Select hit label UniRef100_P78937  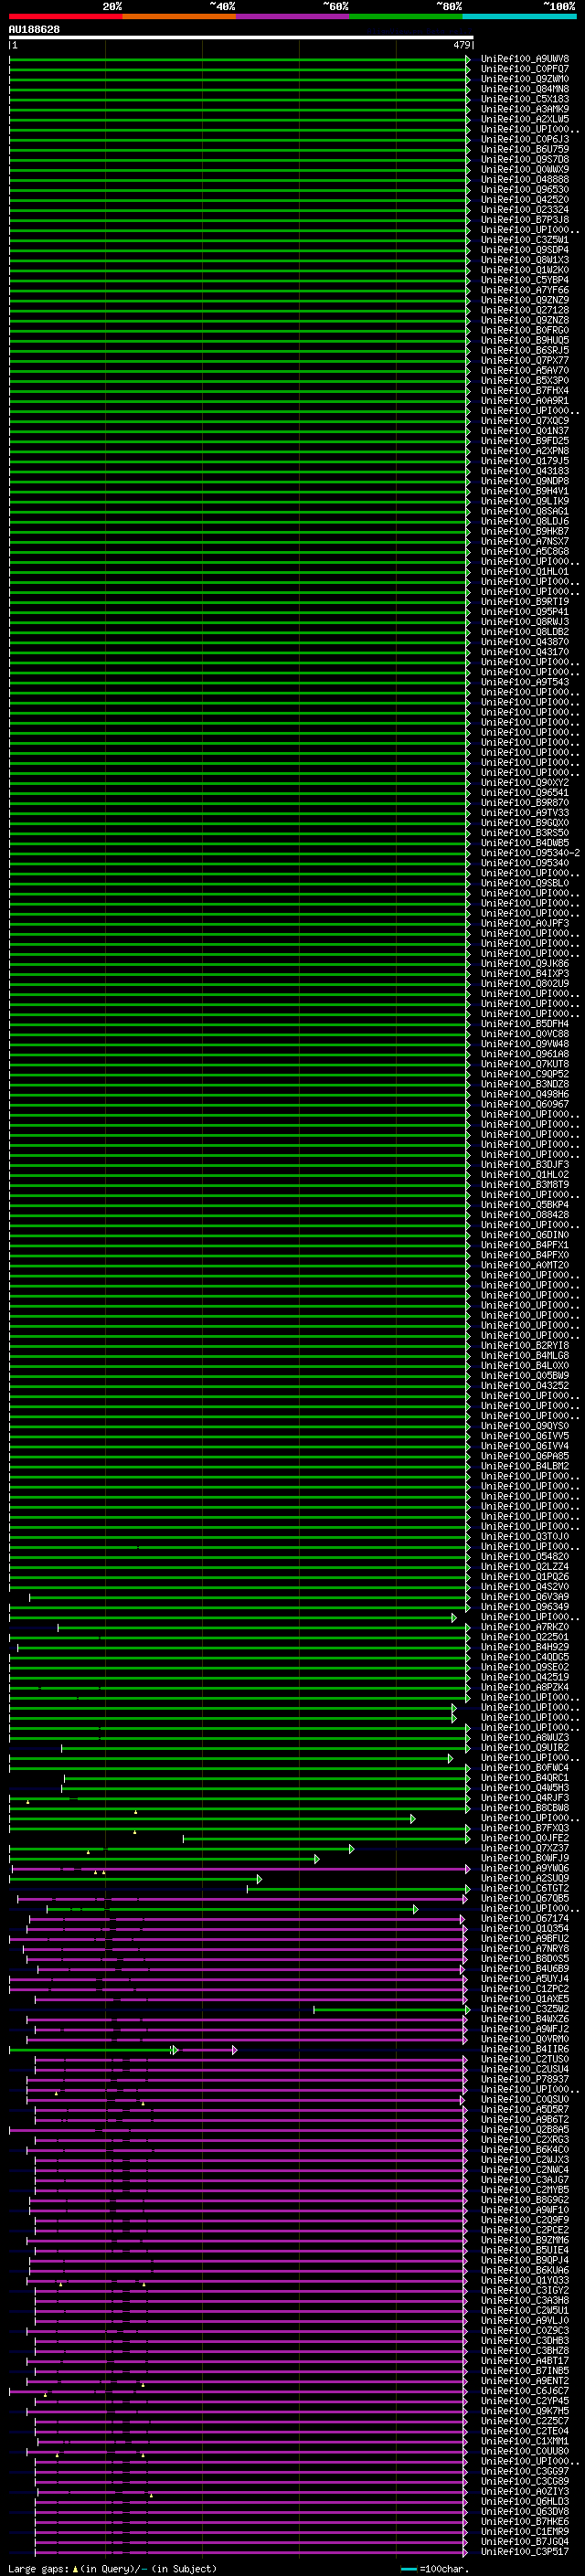525,2080
